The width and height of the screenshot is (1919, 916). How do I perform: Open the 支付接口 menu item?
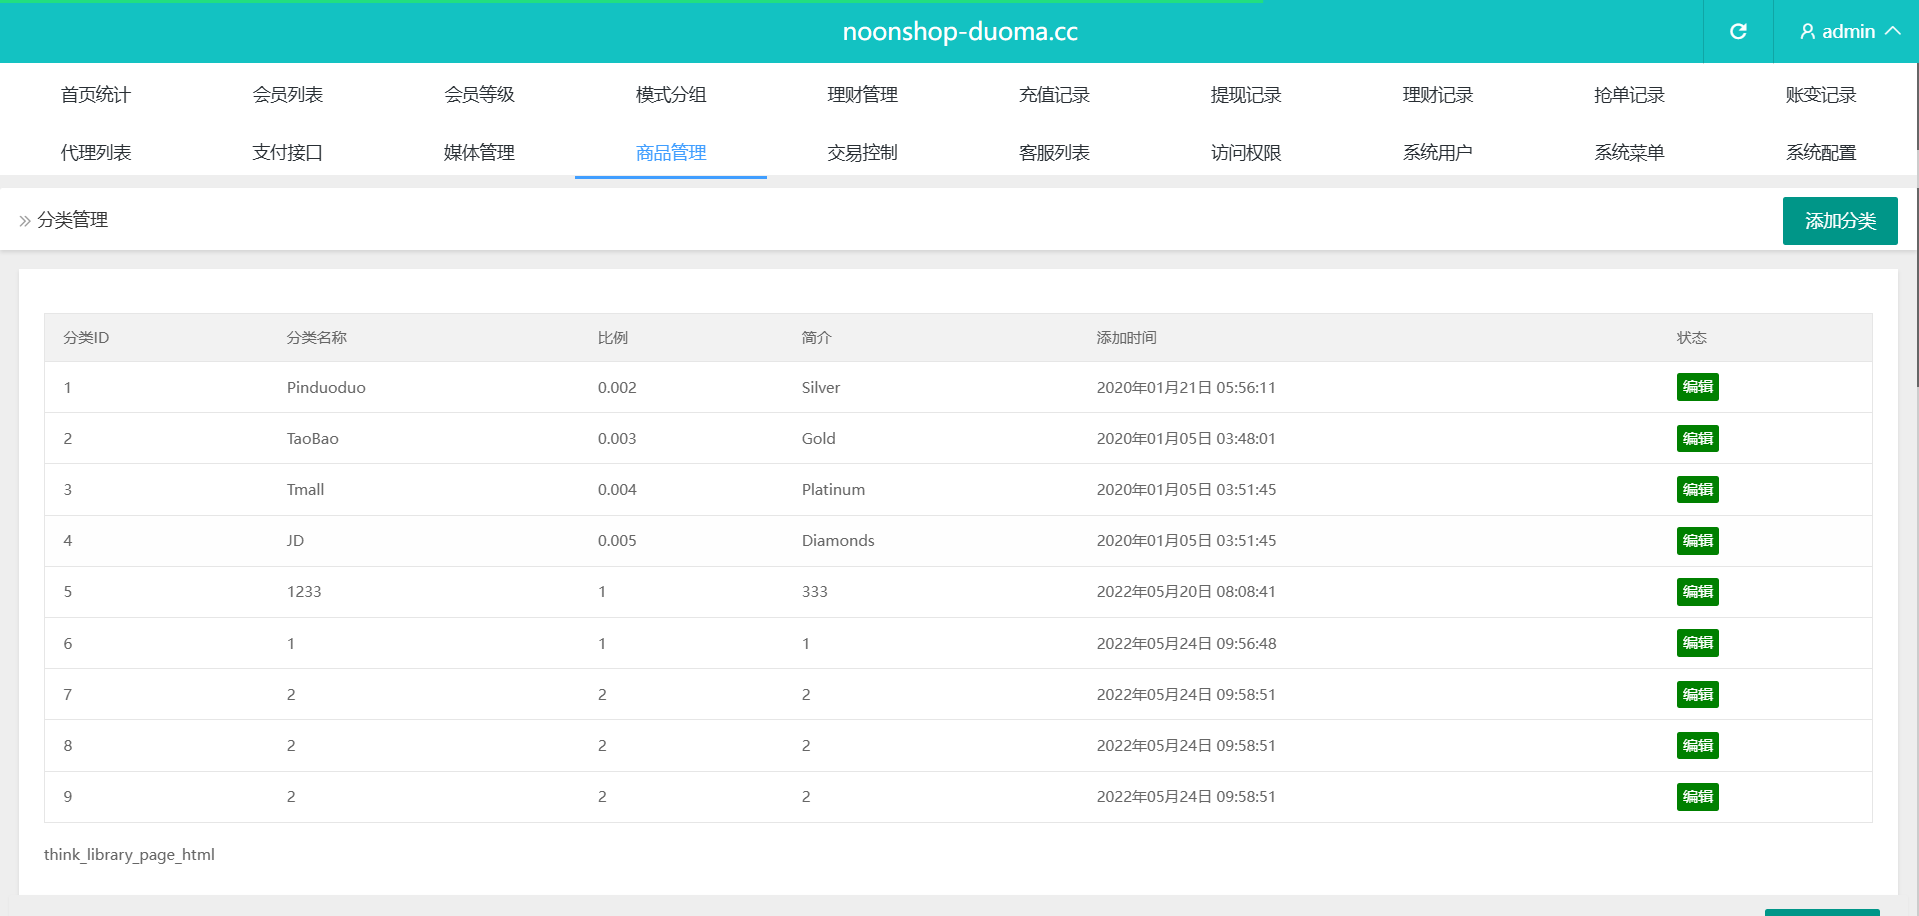(288, 153)
